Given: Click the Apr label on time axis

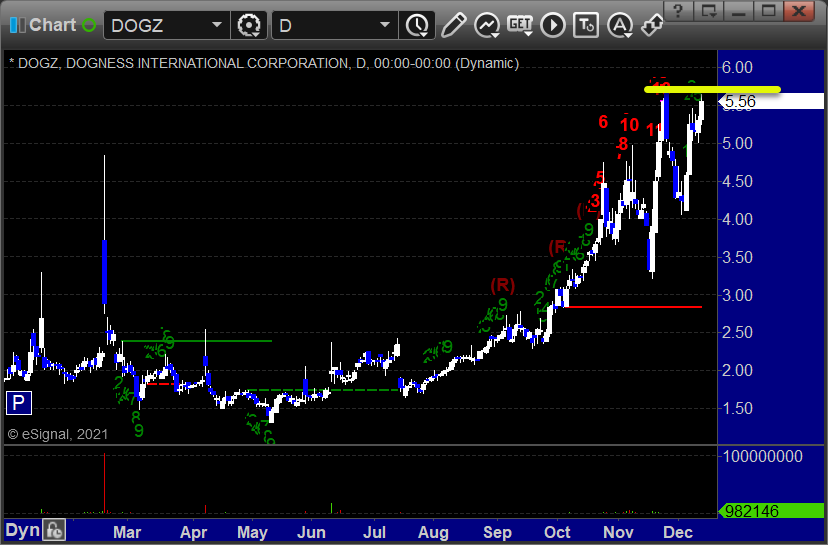Looking at the screenshot, I should click(193, 532).
